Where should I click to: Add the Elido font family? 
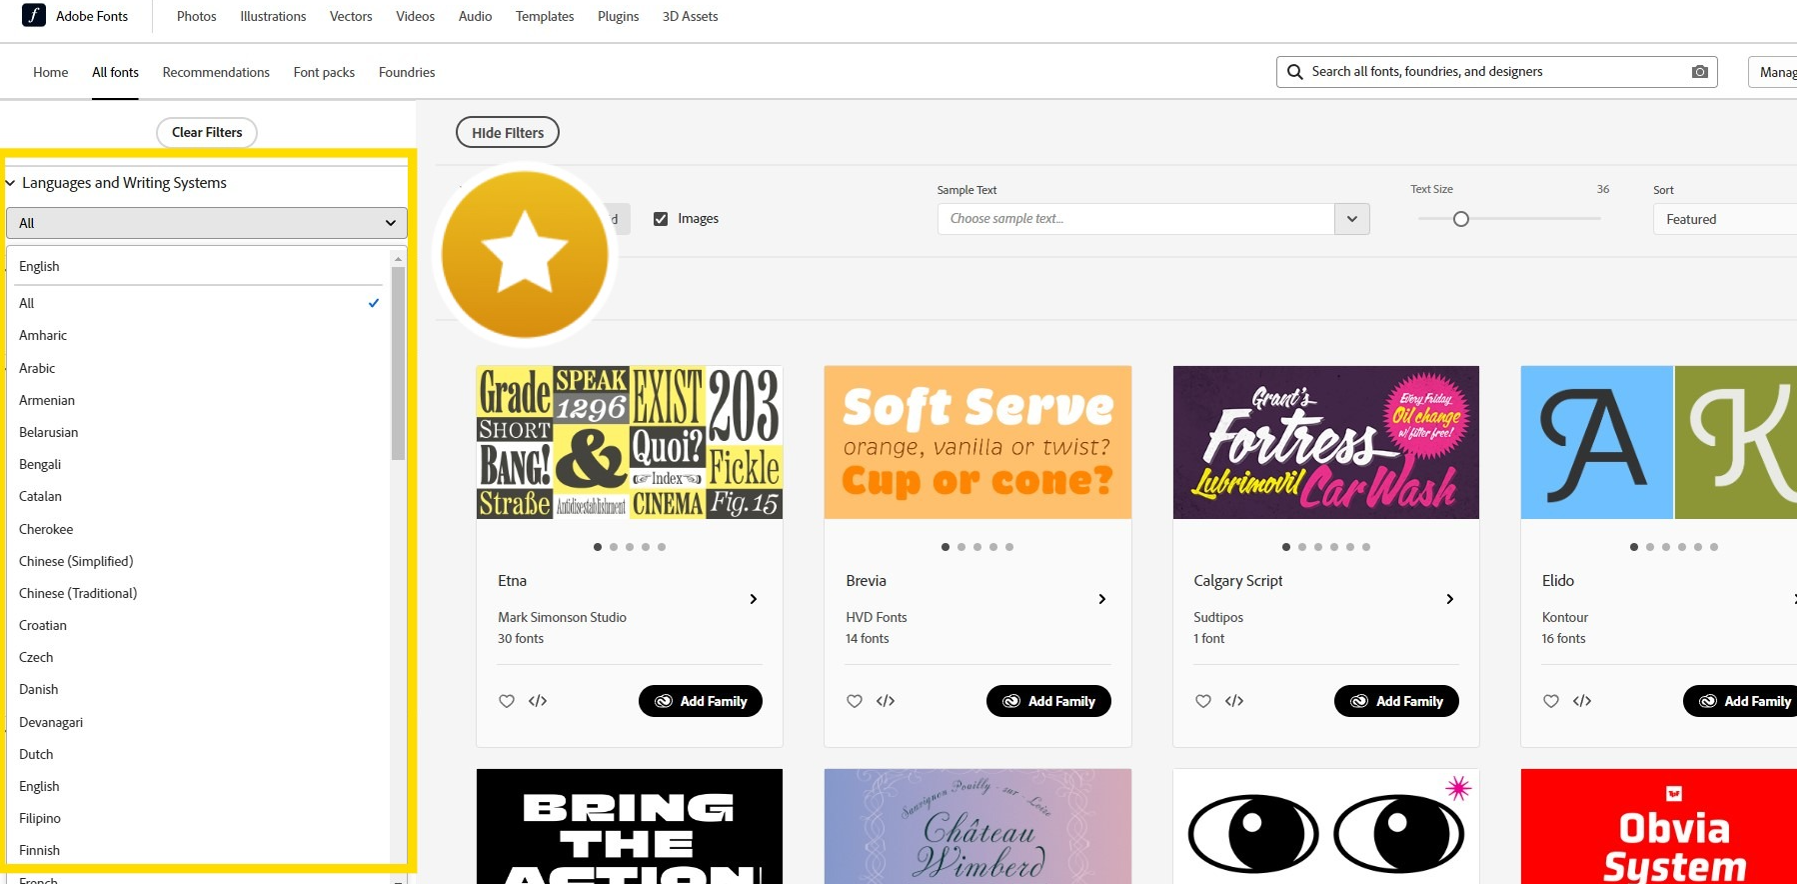pyautogui.click(x=1742, y=701)
